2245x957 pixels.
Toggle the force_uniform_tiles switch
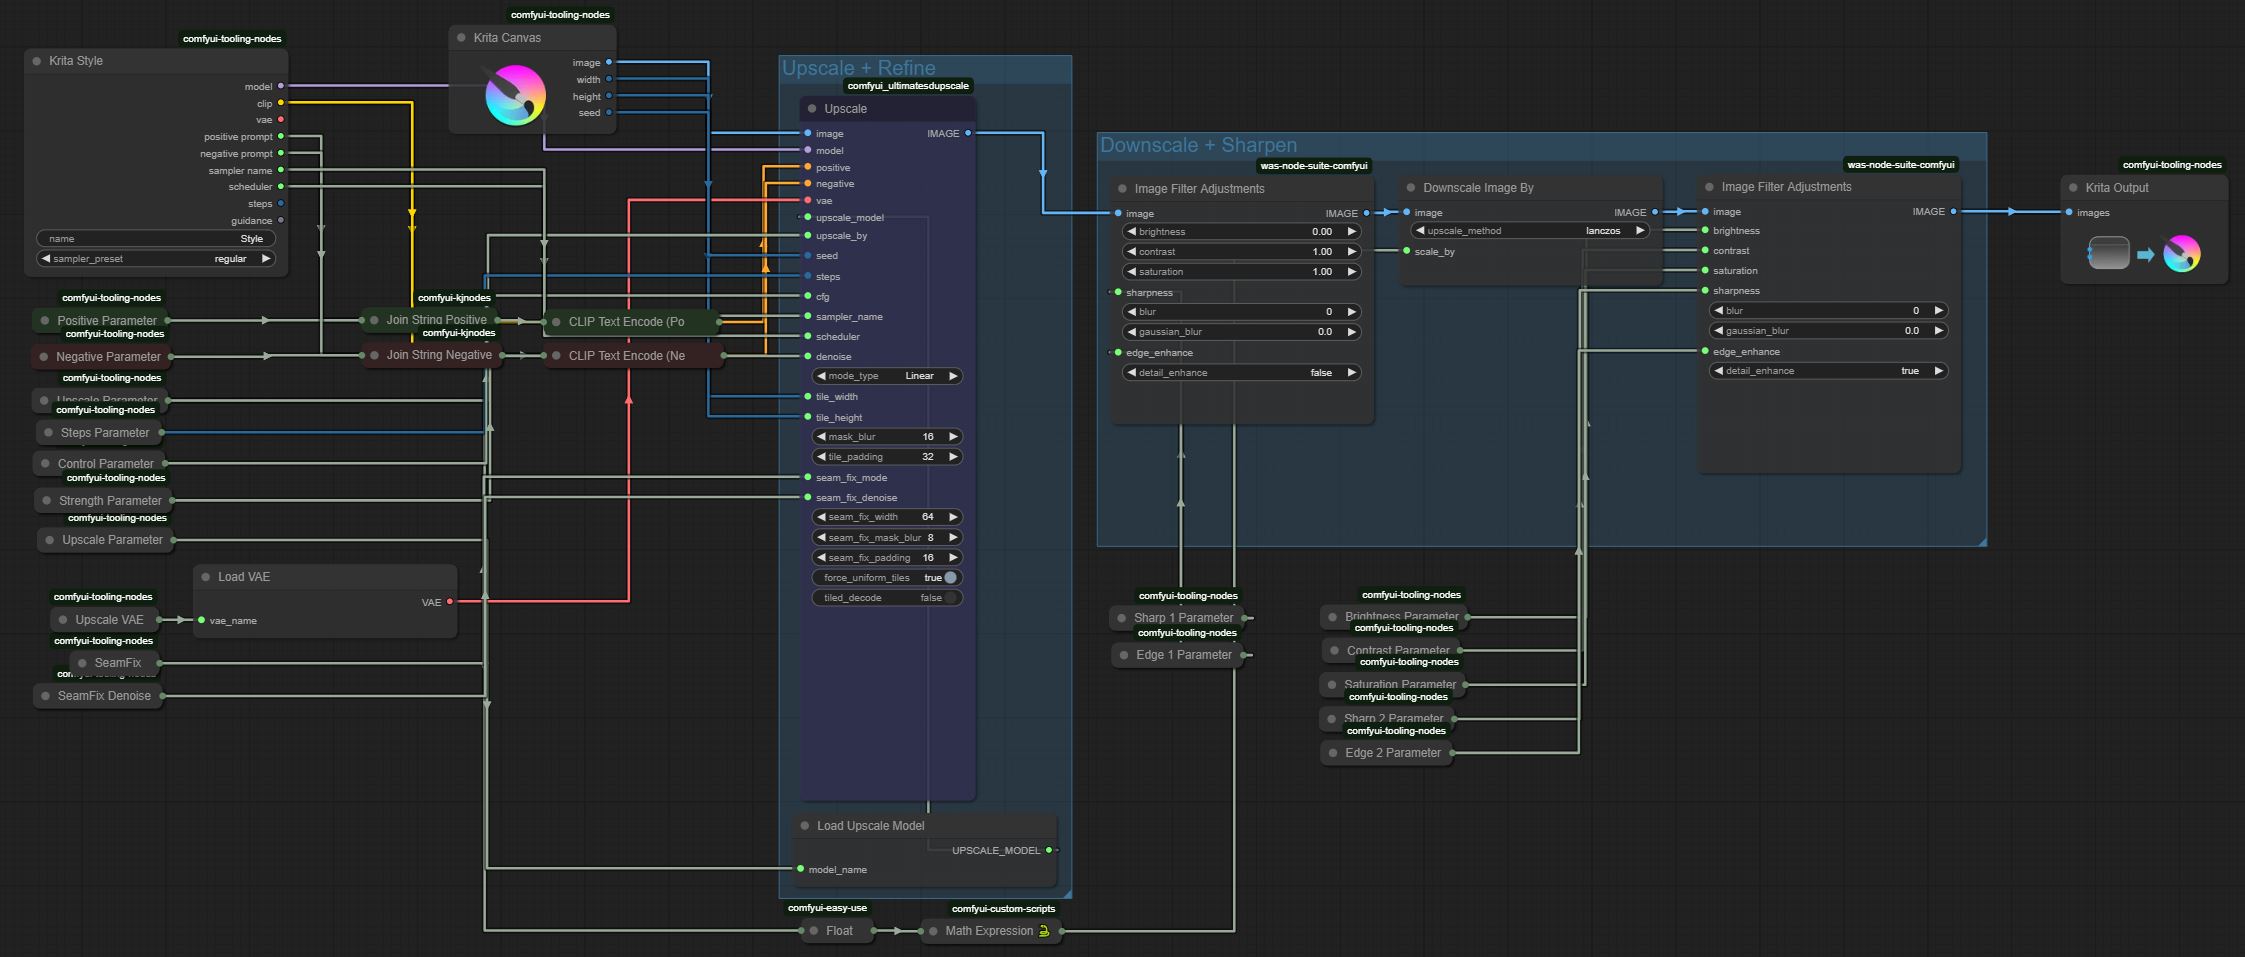[949, 578]
